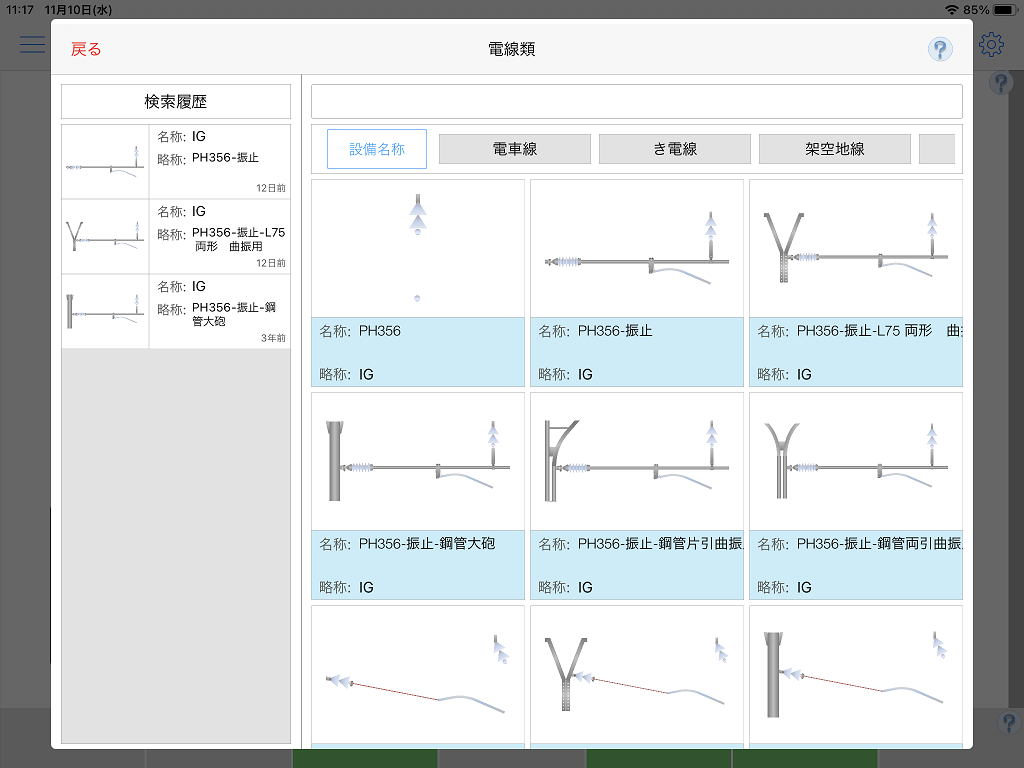Screen dimensions: 1024x768
Task: Open the hamburger menu icon
Action: click(32, 44)
